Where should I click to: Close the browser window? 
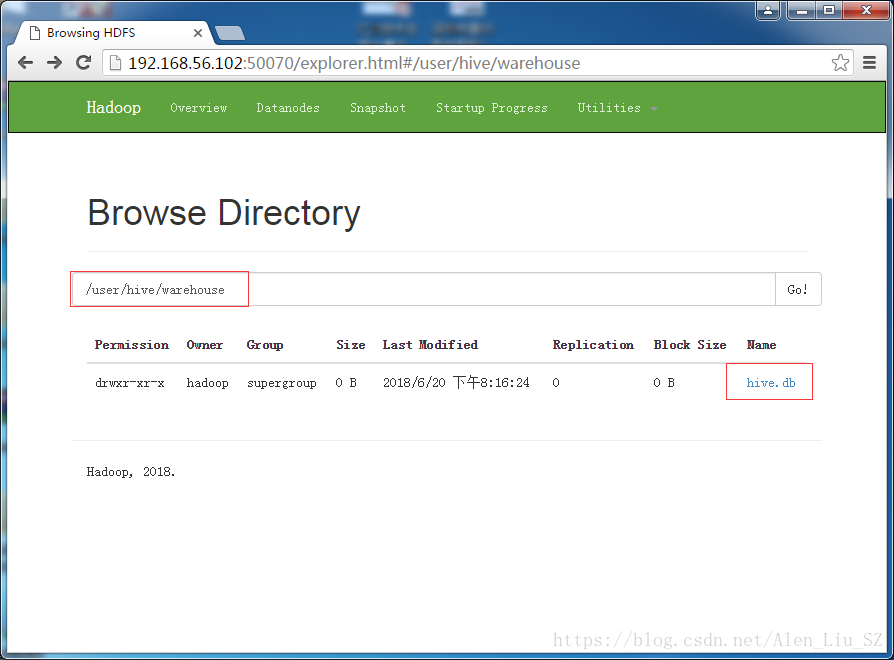click(865, 10)
